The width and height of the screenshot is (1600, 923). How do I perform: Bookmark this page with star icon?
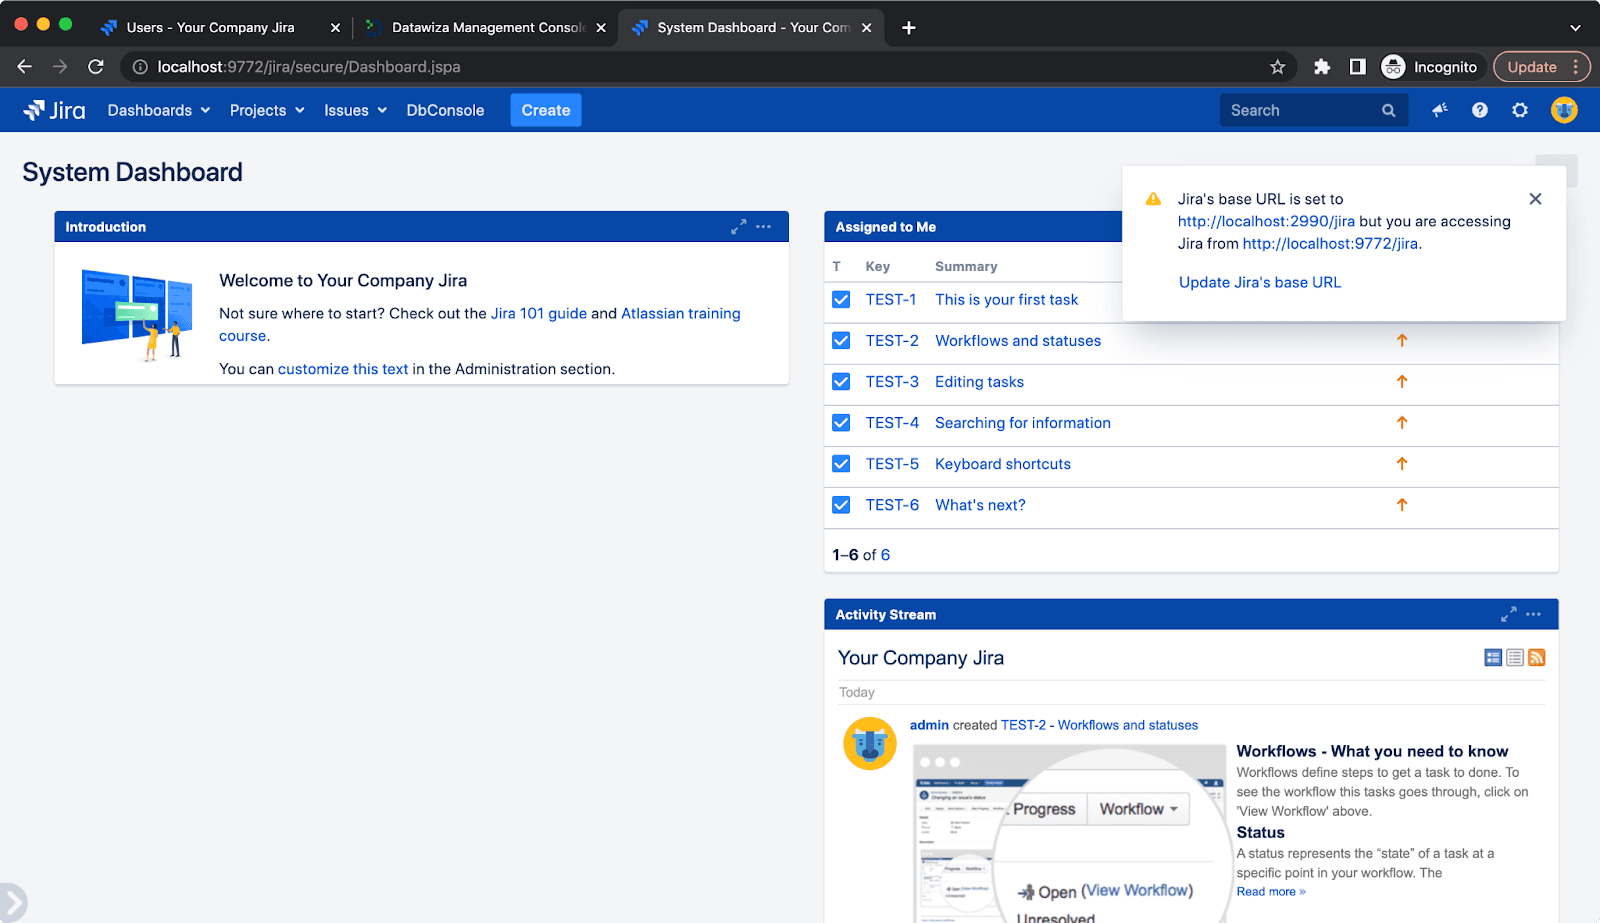coord(1277,67)
